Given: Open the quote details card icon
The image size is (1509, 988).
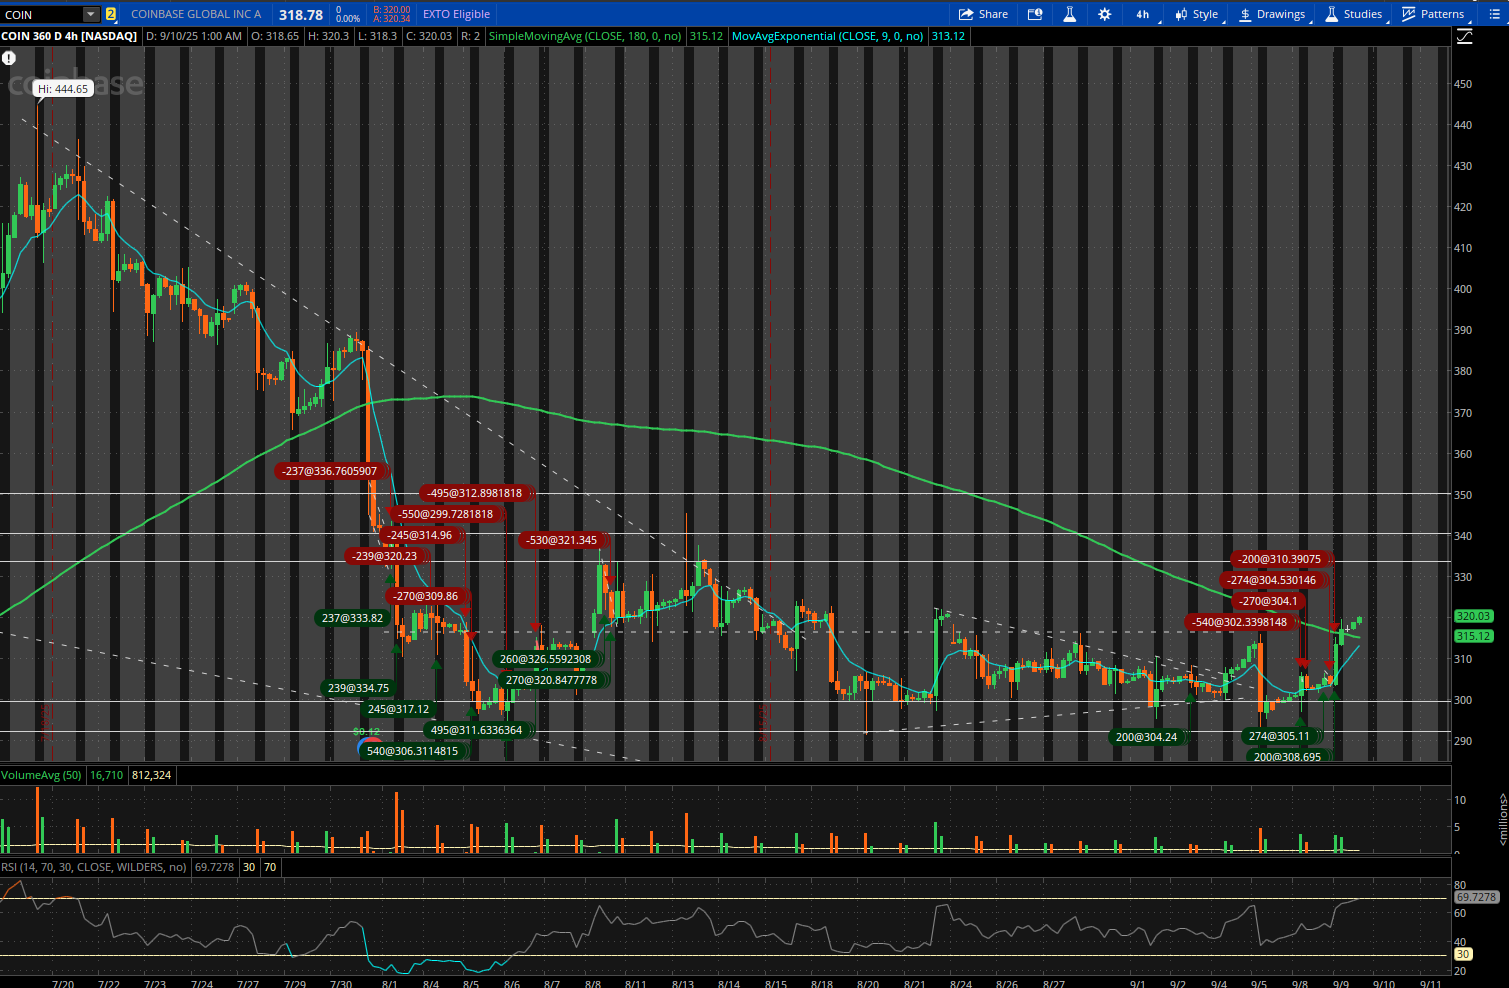Looking at the screenshot, I should 1035,14.
